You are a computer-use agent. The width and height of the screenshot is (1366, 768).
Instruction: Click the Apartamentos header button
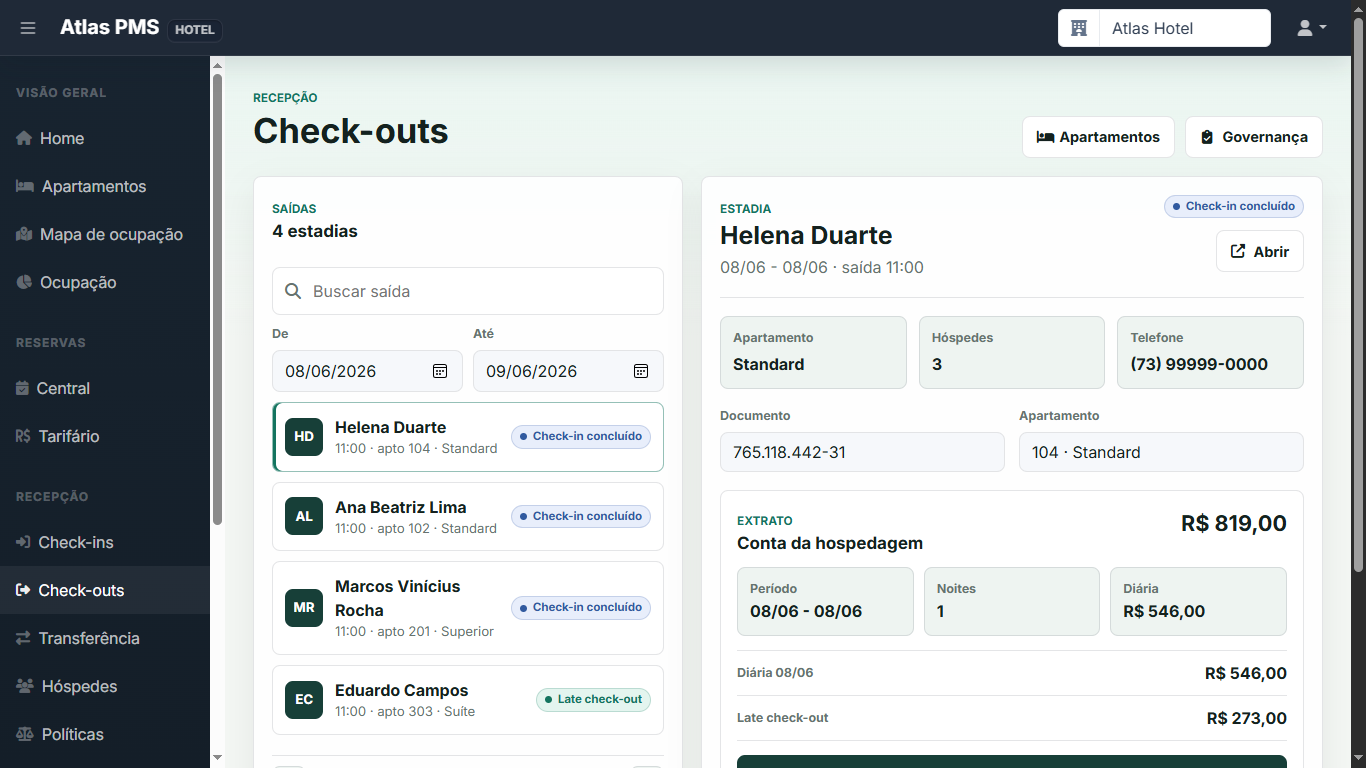tap(1098, 137)
